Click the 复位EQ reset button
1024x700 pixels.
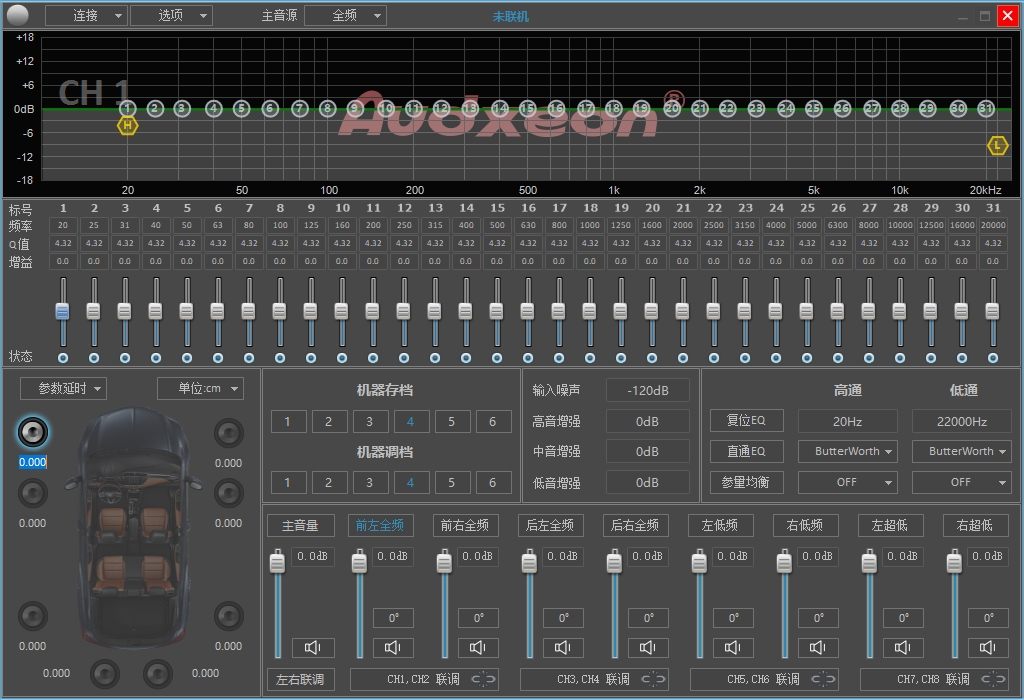(x=746, y=420)
